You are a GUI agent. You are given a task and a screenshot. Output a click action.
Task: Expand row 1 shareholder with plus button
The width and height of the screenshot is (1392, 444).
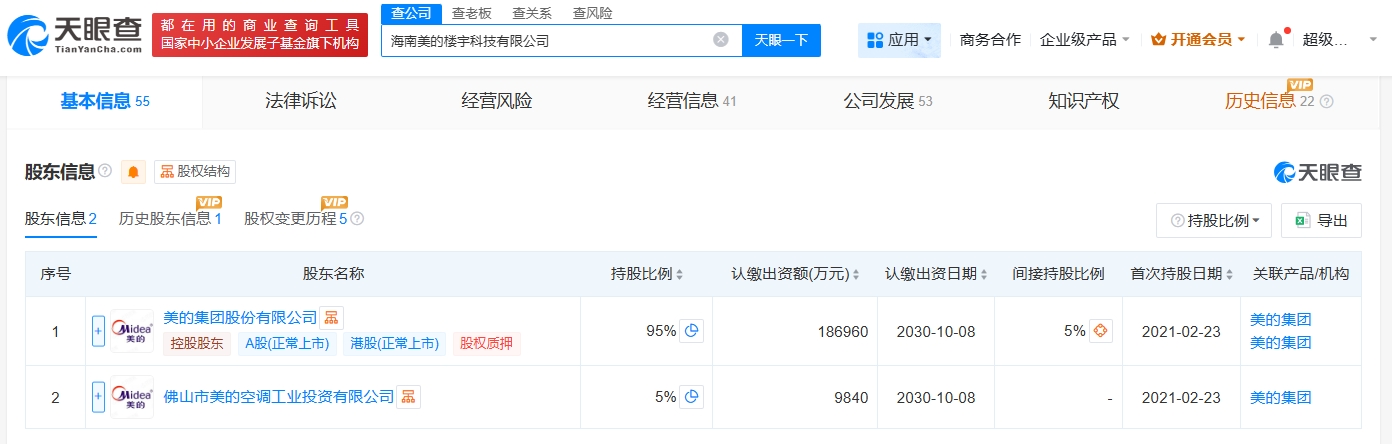coord(98,331)
